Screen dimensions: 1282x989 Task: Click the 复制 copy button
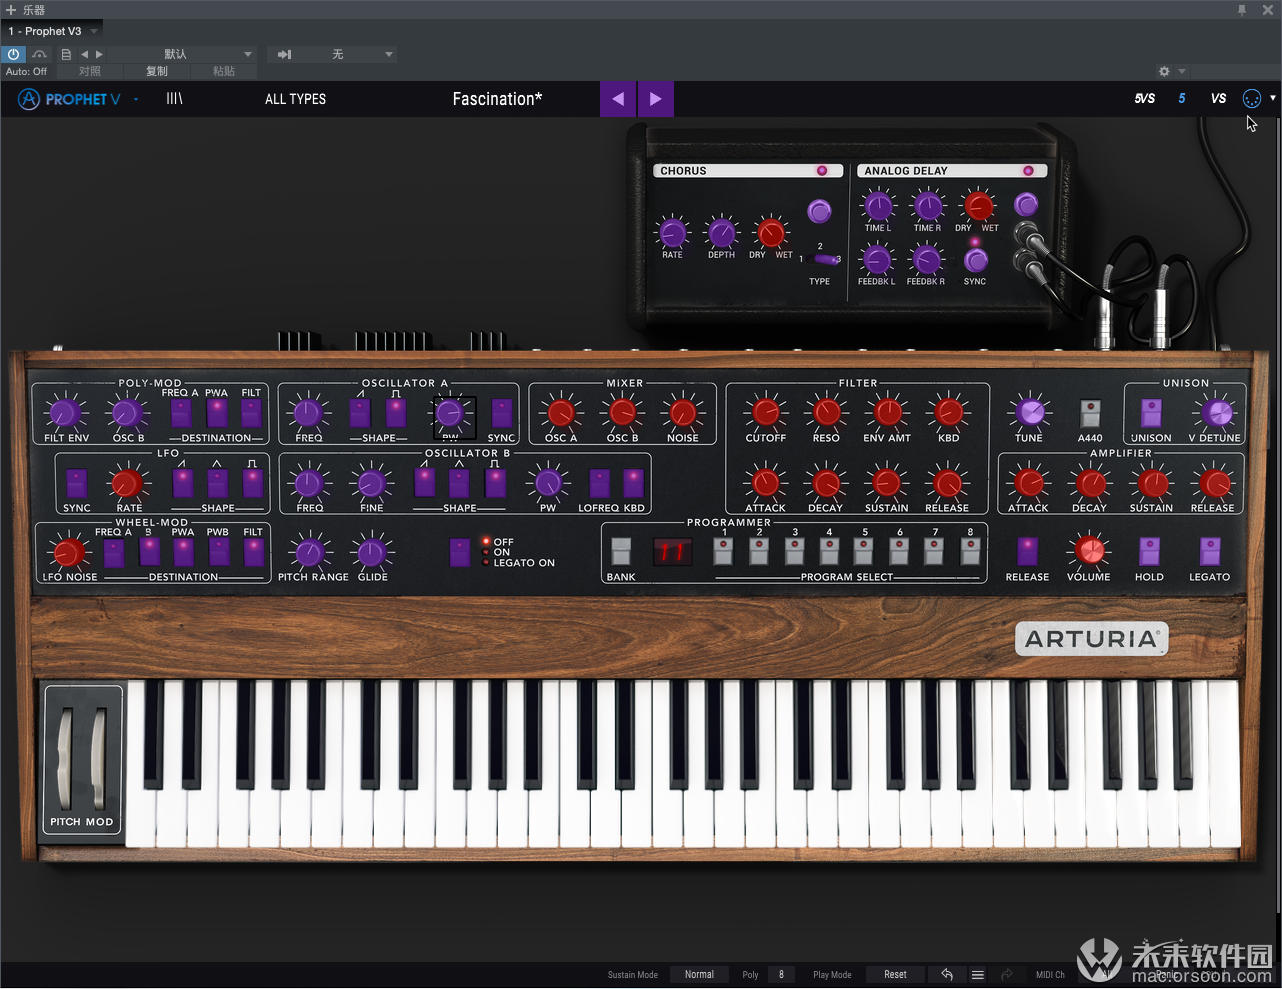157,71
